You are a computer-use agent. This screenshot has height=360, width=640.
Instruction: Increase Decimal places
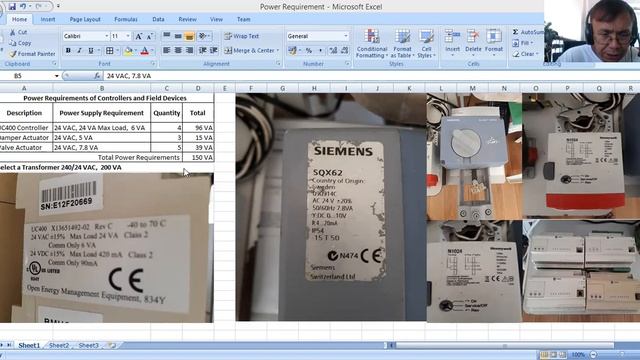coord(333,51)
